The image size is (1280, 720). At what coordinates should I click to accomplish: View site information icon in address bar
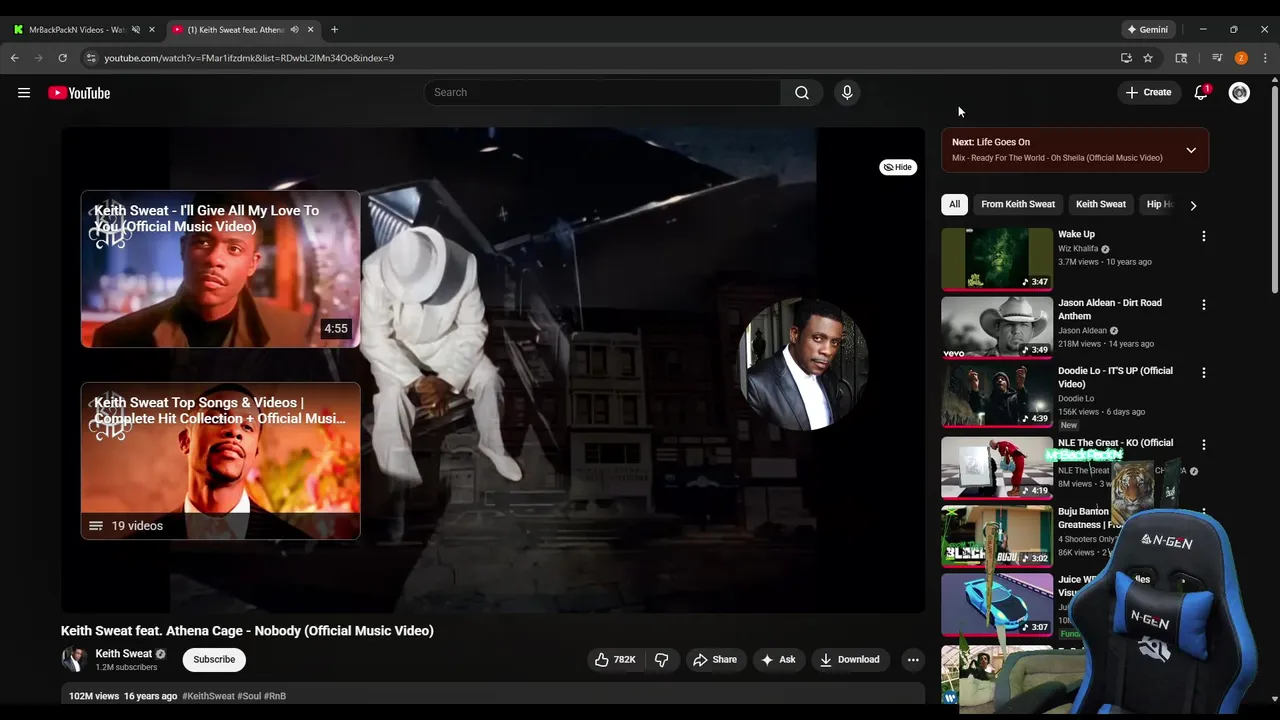pyautogui.click(x=91, y=58)
